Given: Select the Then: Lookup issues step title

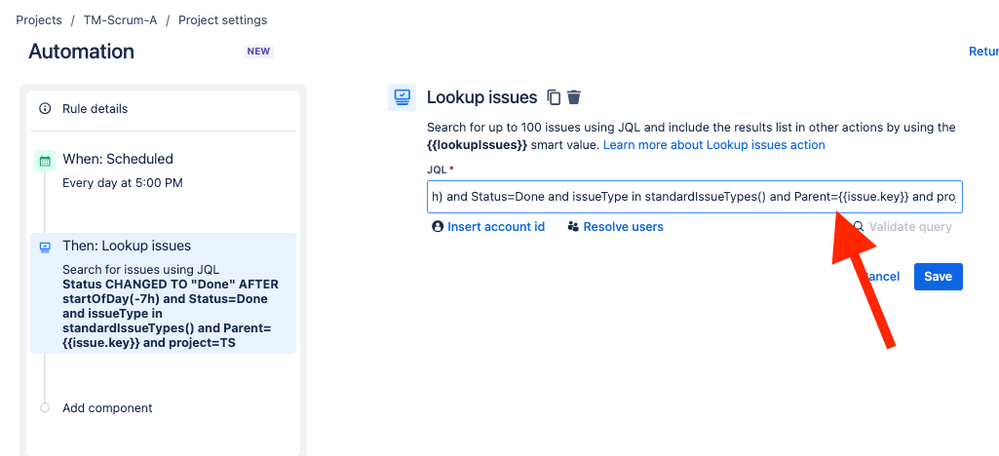Looking at the screenshot, I should tap(126, 246).
